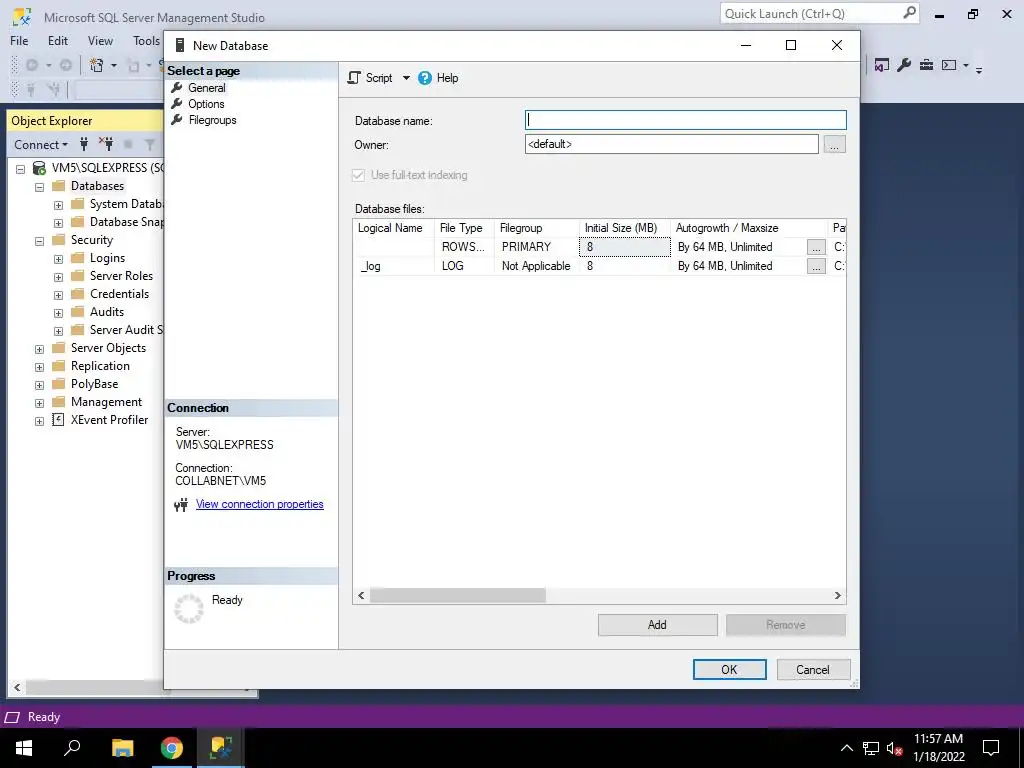
Task: Click right arrow of database files scrollbar
Action: pos(838,596)
